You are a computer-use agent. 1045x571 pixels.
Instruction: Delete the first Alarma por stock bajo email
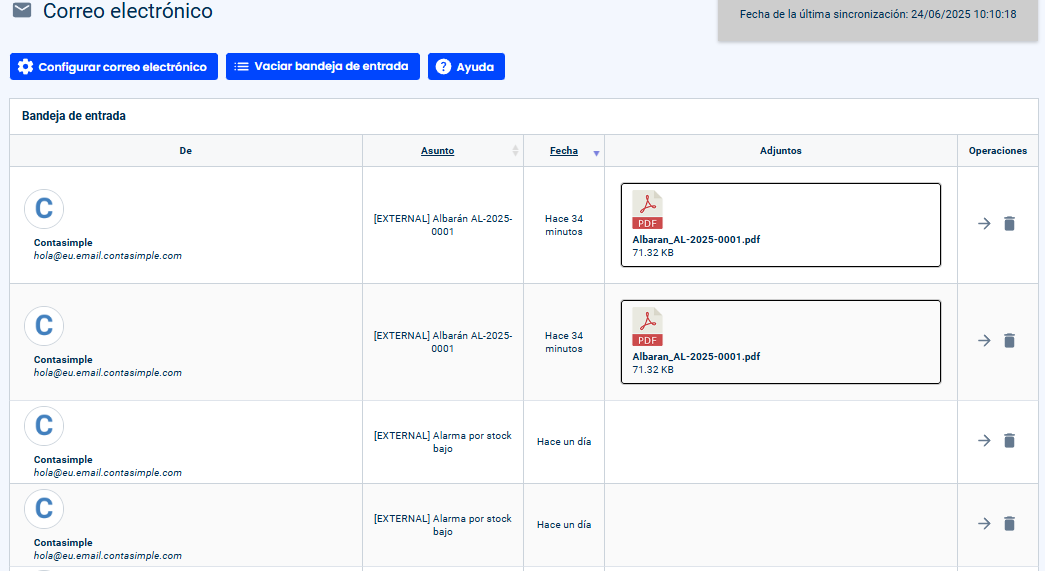[x=1010, y=441]
